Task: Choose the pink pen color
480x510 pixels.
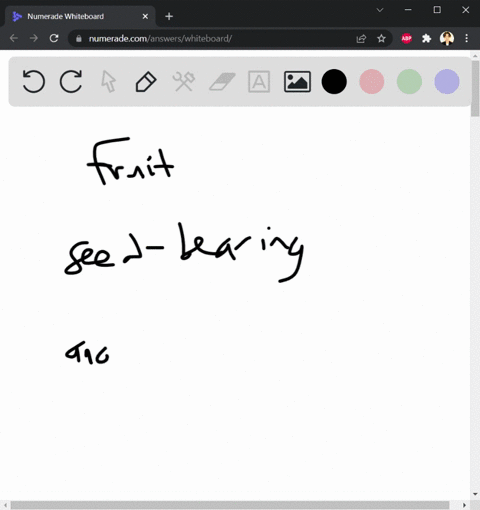Action: (x=372, y=82)
